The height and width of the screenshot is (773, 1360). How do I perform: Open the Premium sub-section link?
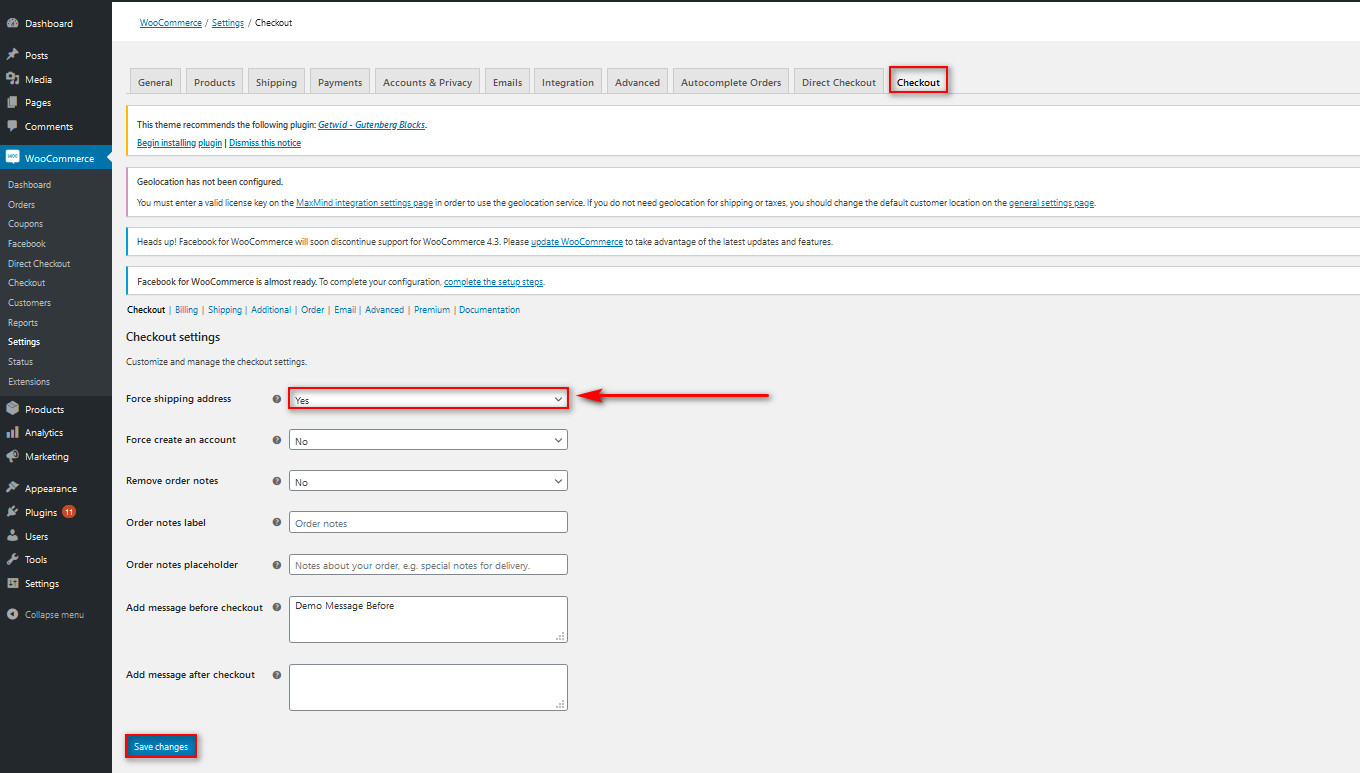tap(432, 310)
